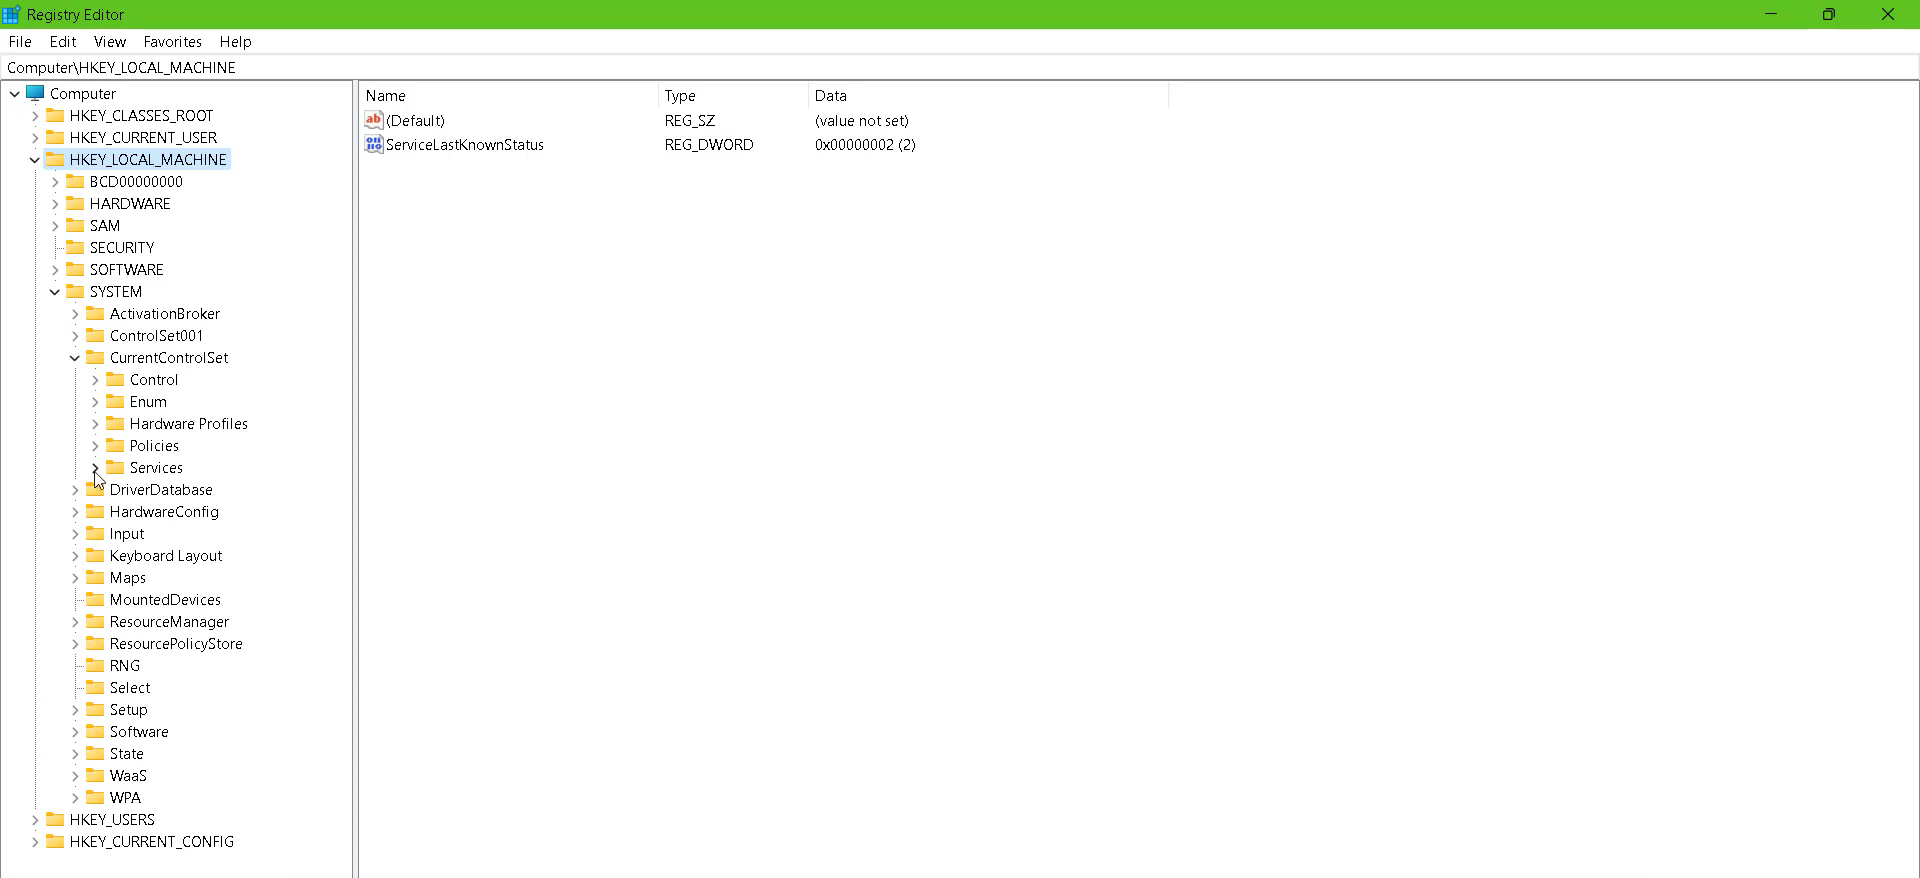Select the HardwareConfig key
1920x878 pixels.
pos(164,512)
